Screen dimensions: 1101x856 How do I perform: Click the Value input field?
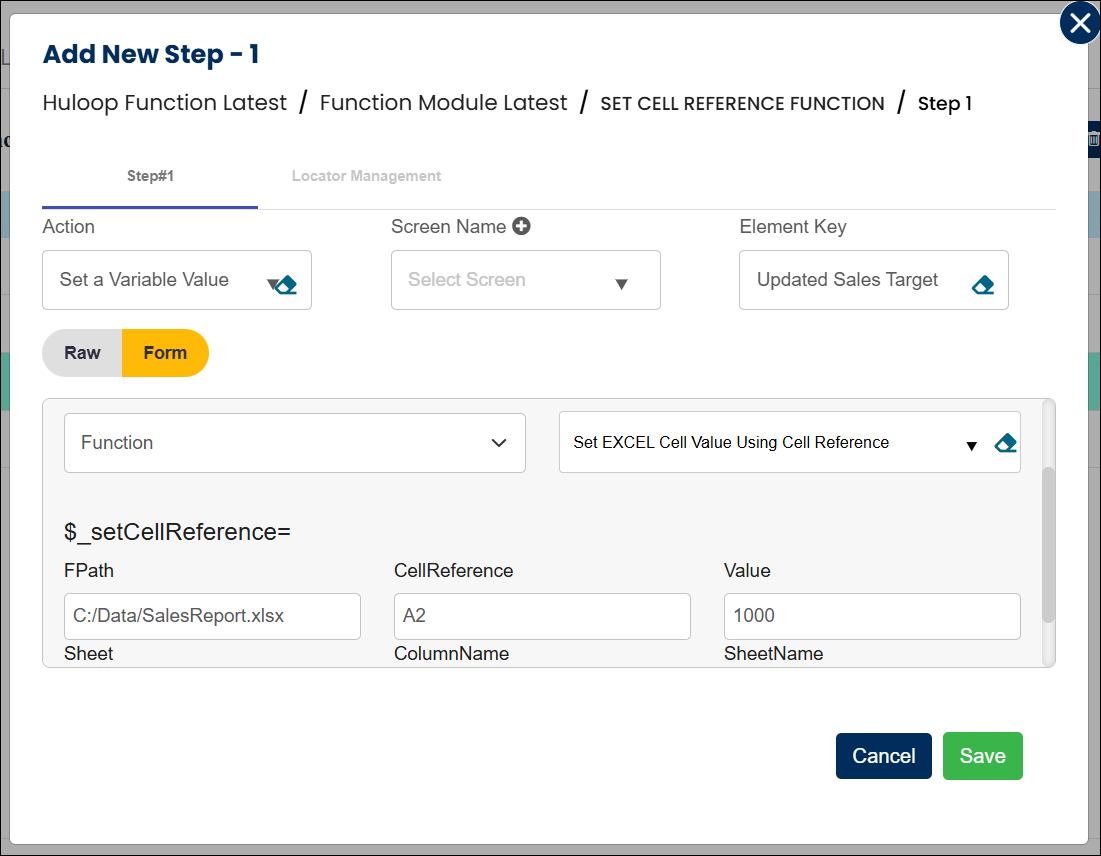(871, 616)
